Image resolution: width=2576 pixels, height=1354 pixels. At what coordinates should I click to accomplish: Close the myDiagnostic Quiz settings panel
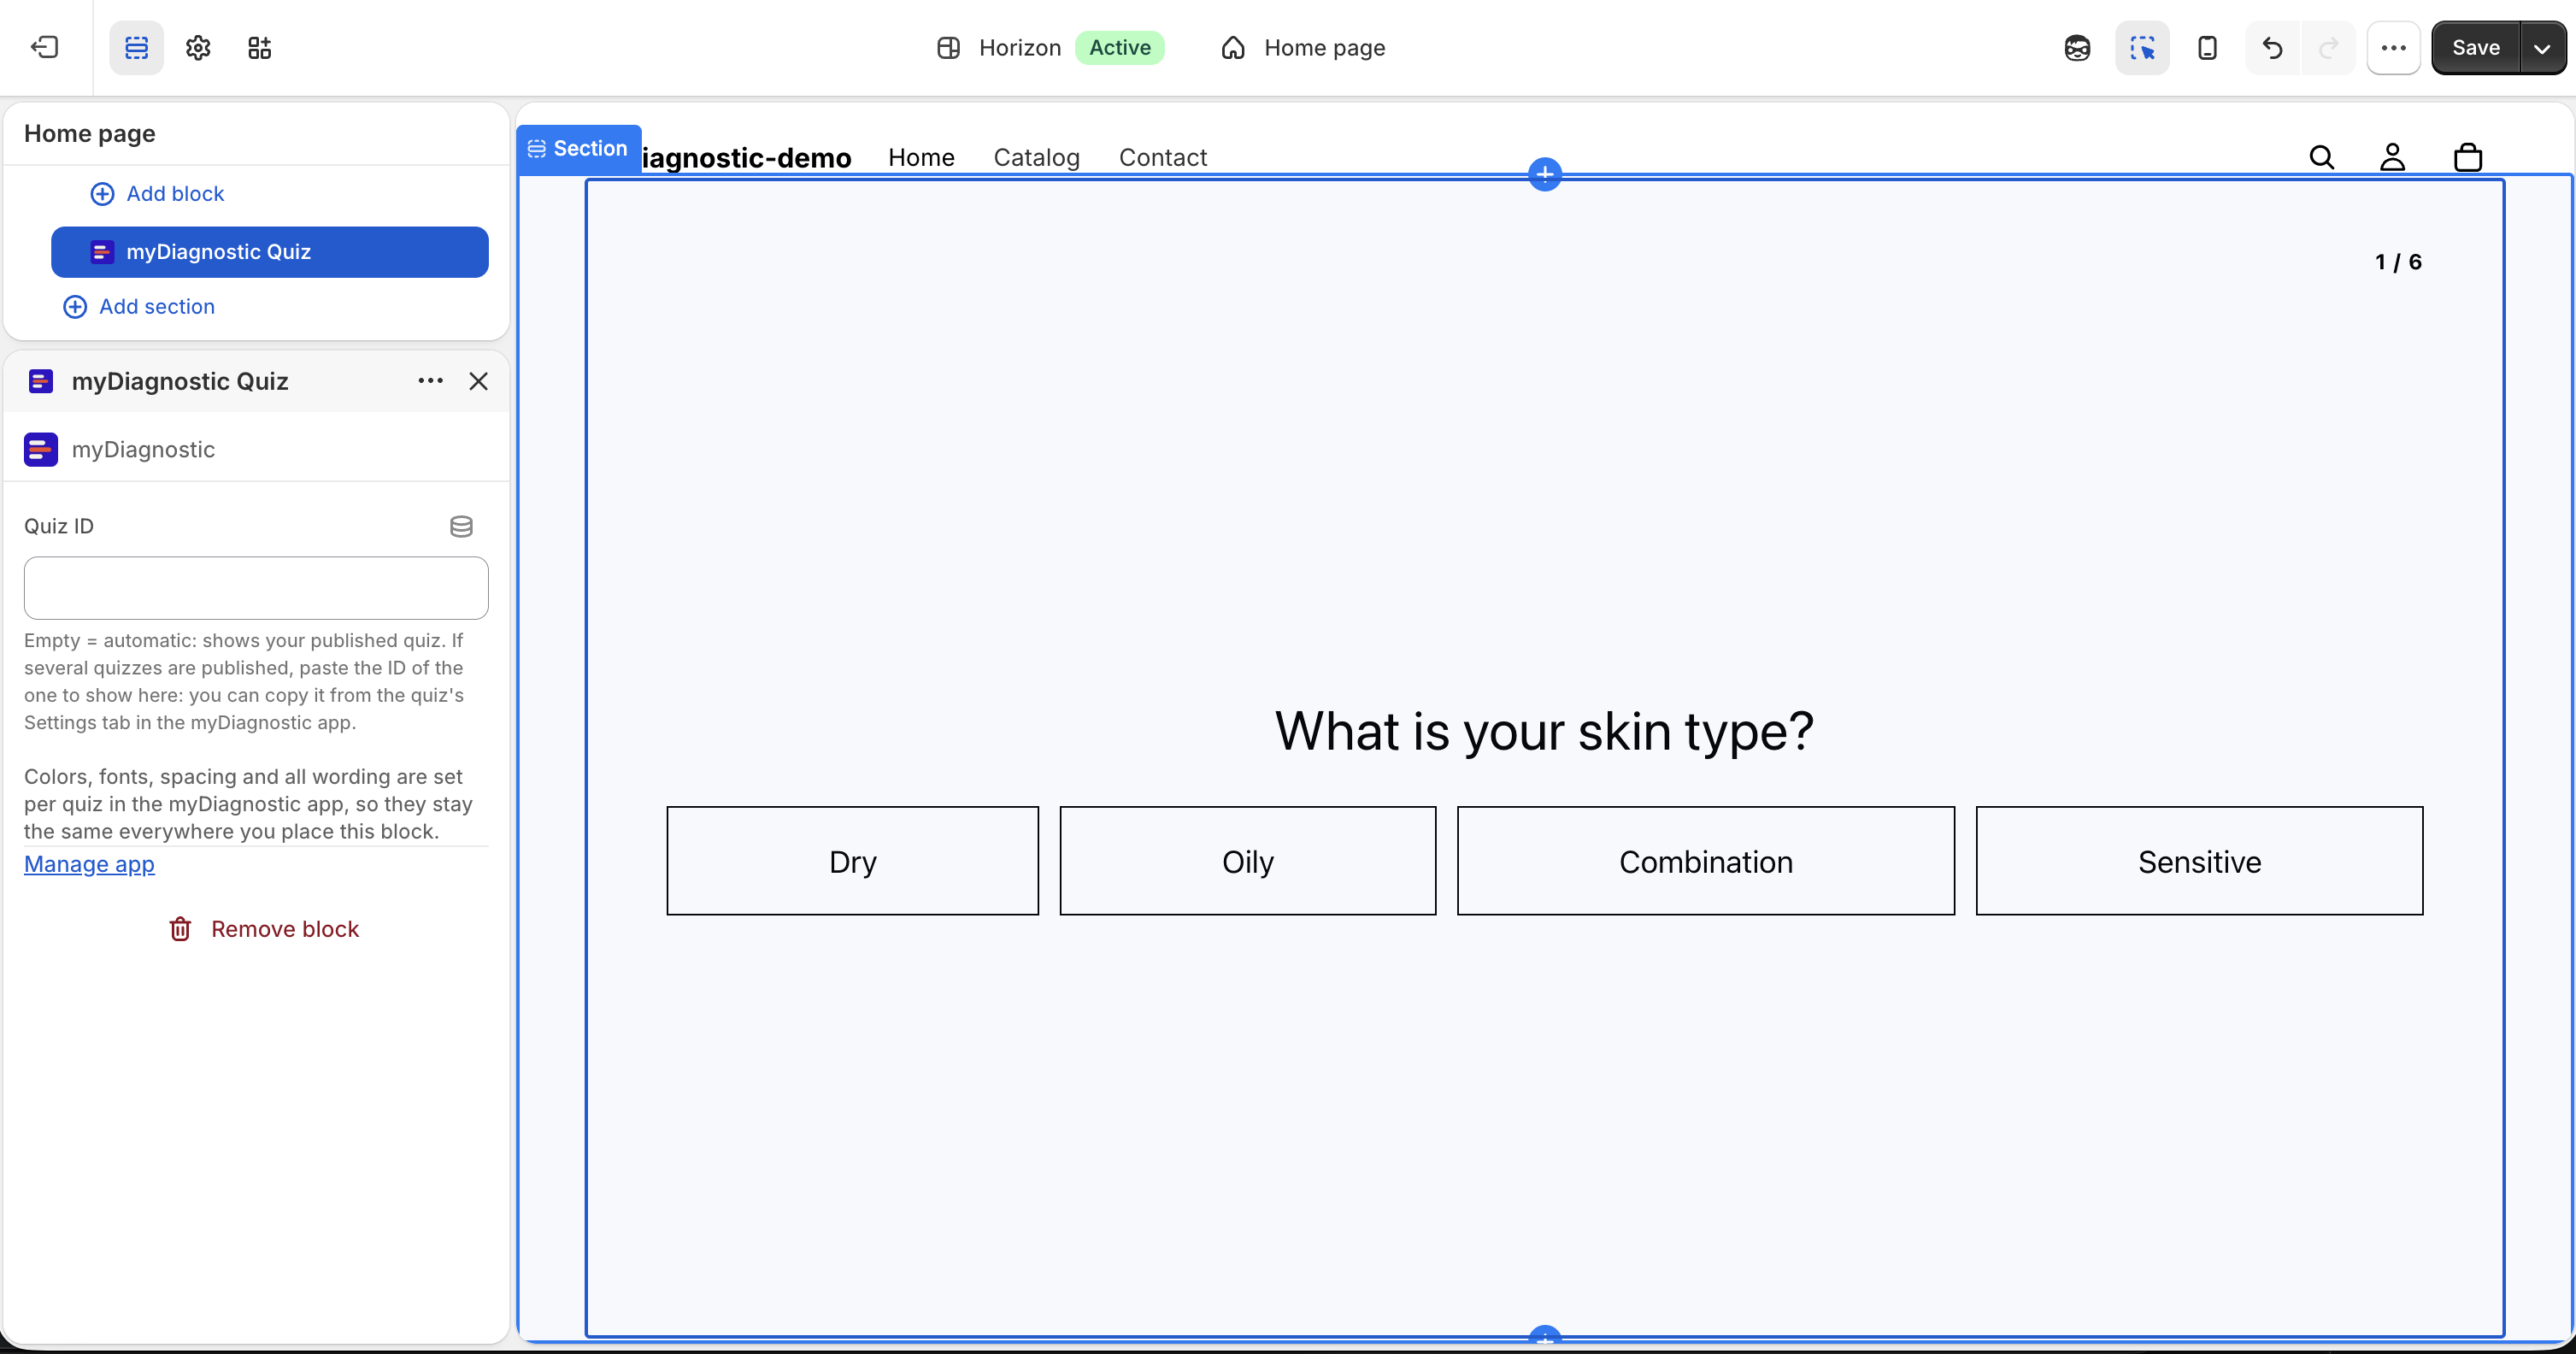478,381
